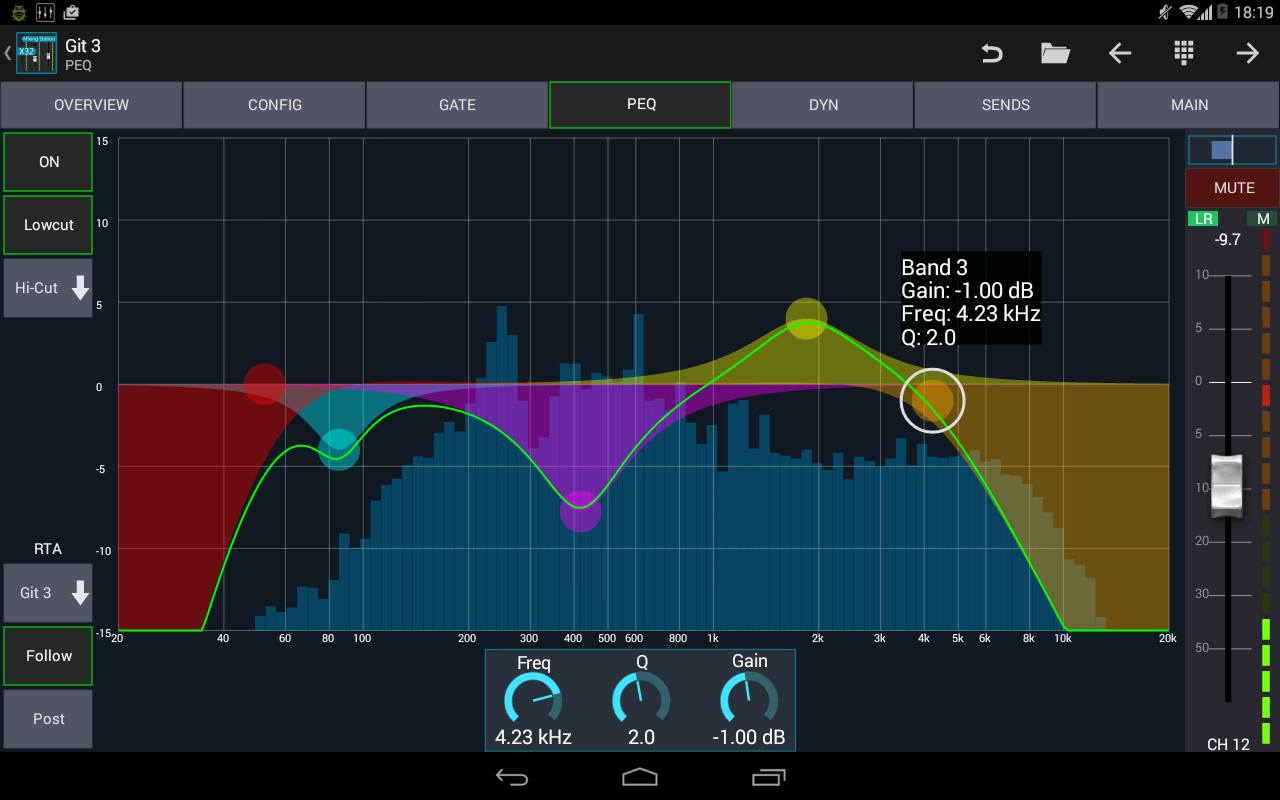Viewport: 1280px width, 800px height.
Task: Click the left channel navigation arrow
Action: (1119, 53)
